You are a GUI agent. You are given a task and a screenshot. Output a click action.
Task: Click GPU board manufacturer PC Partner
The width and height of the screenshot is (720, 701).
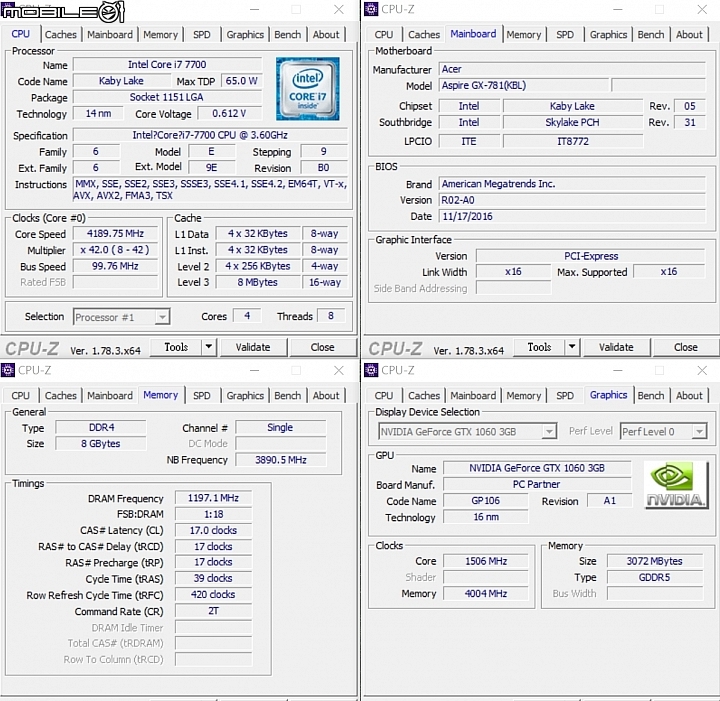click(x=537, y=484)
